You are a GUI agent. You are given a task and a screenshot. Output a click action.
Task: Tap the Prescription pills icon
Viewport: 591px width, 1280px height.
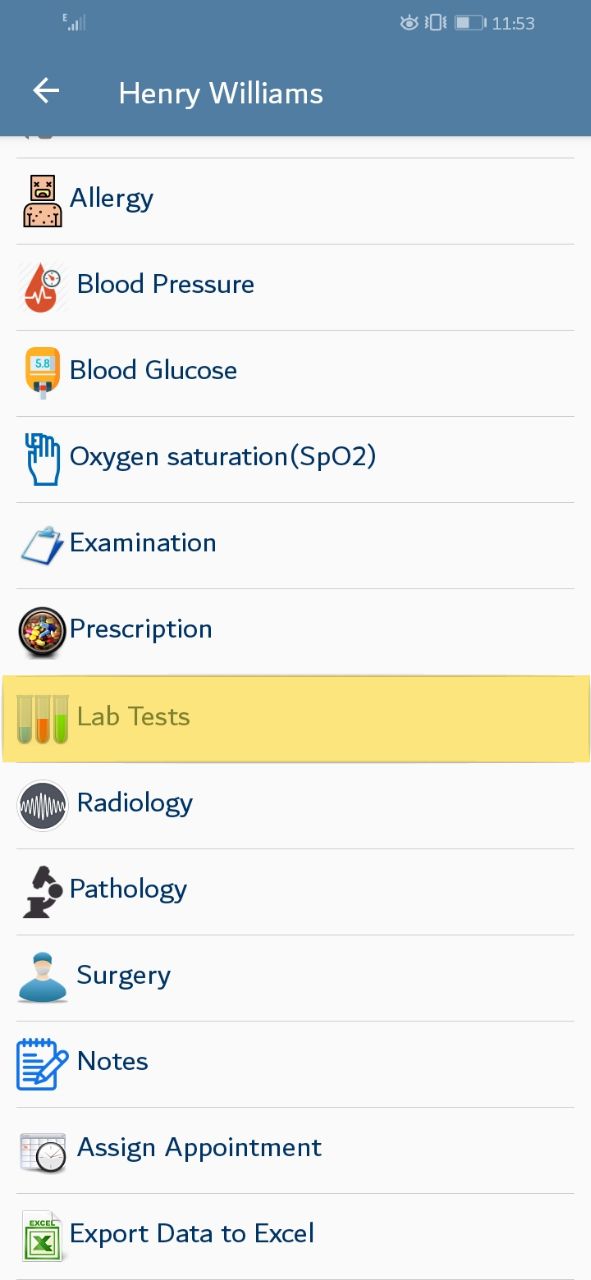click(42, 631)
